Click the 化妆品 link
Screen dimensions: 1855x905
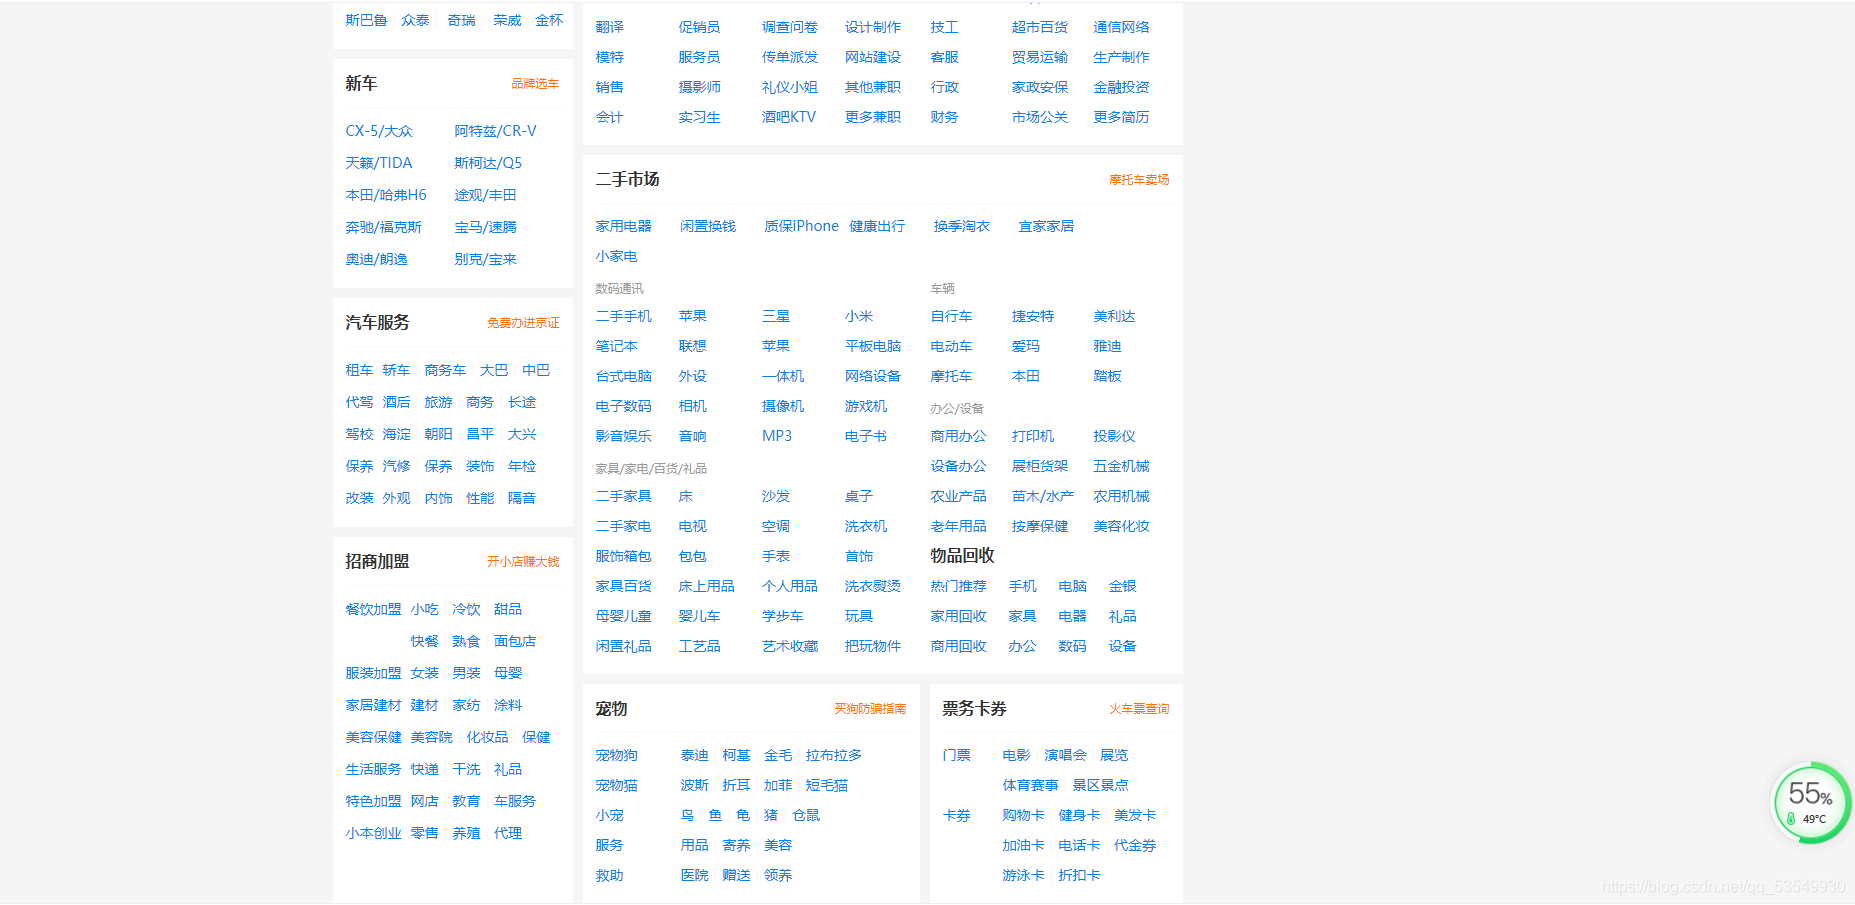[487, 737]
